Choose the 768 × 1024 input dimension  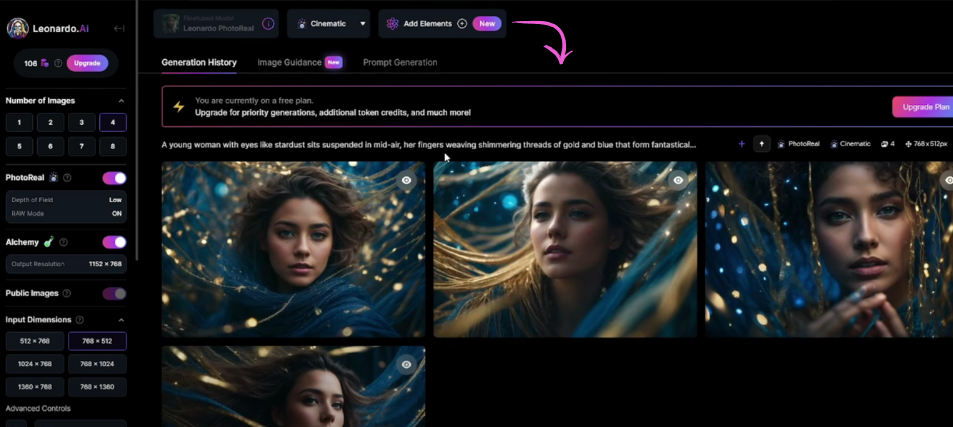(97, 364)
